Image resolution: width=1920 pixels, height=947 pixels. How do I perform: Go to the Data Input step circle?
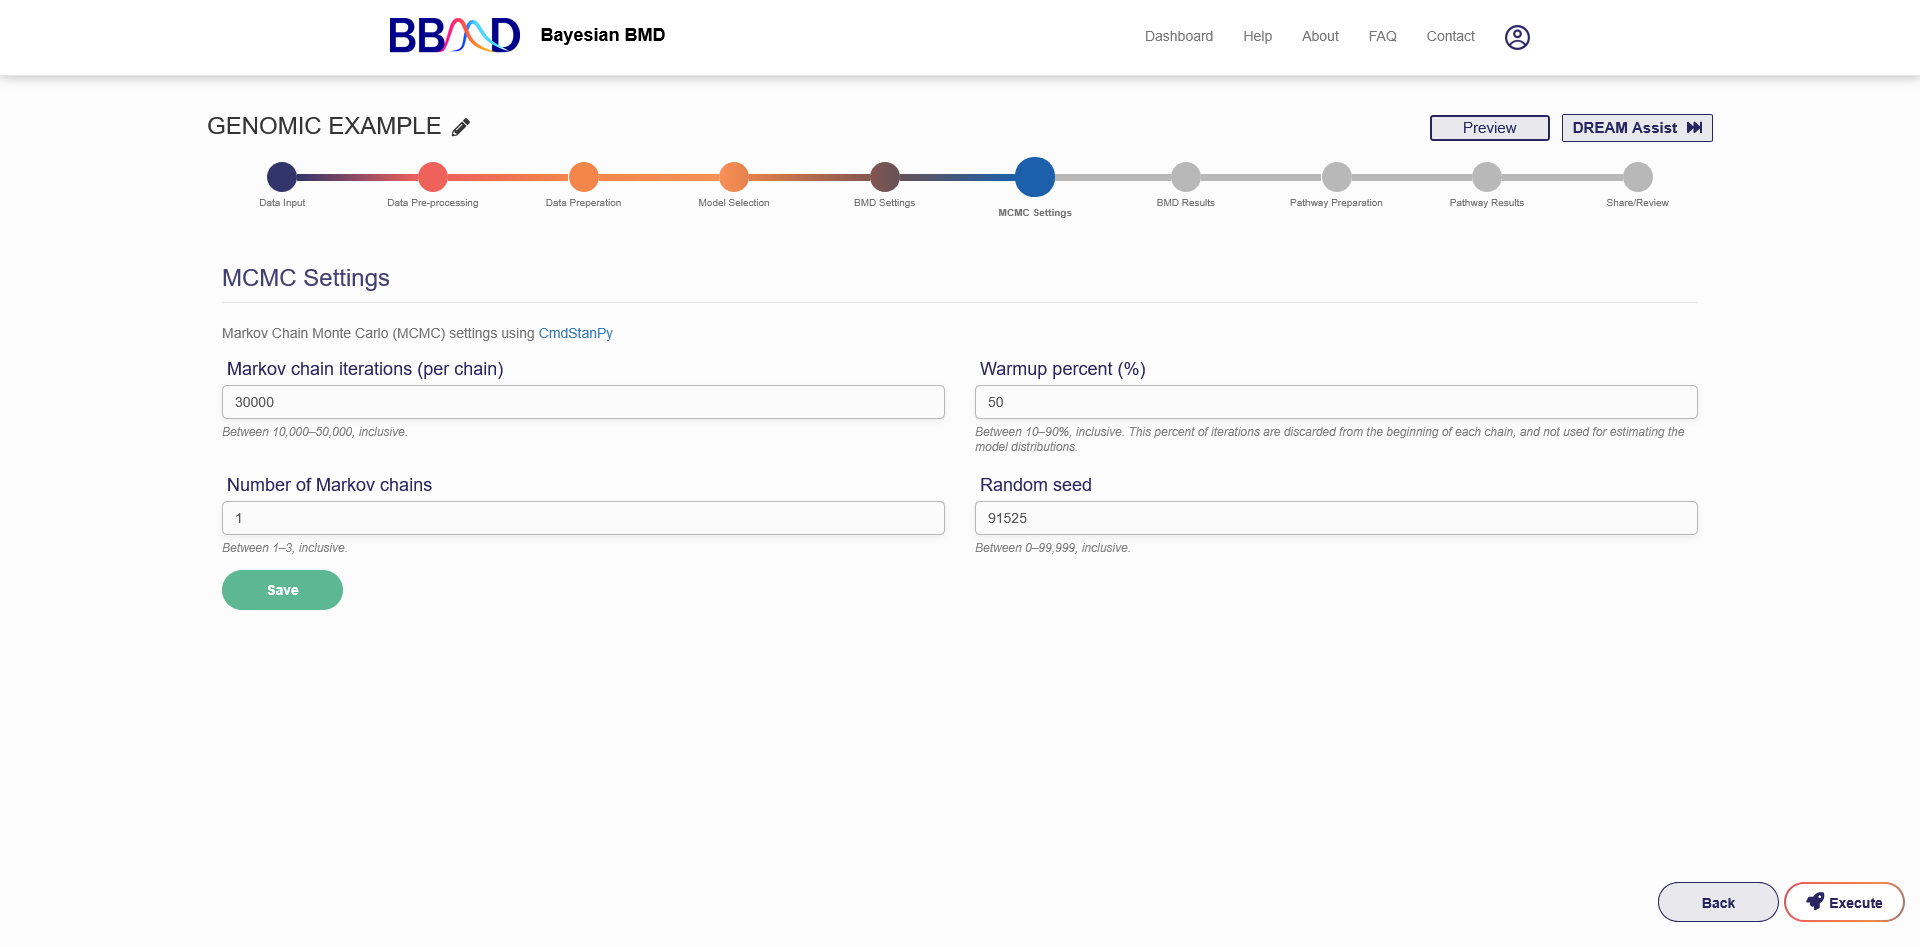(282, 177)
